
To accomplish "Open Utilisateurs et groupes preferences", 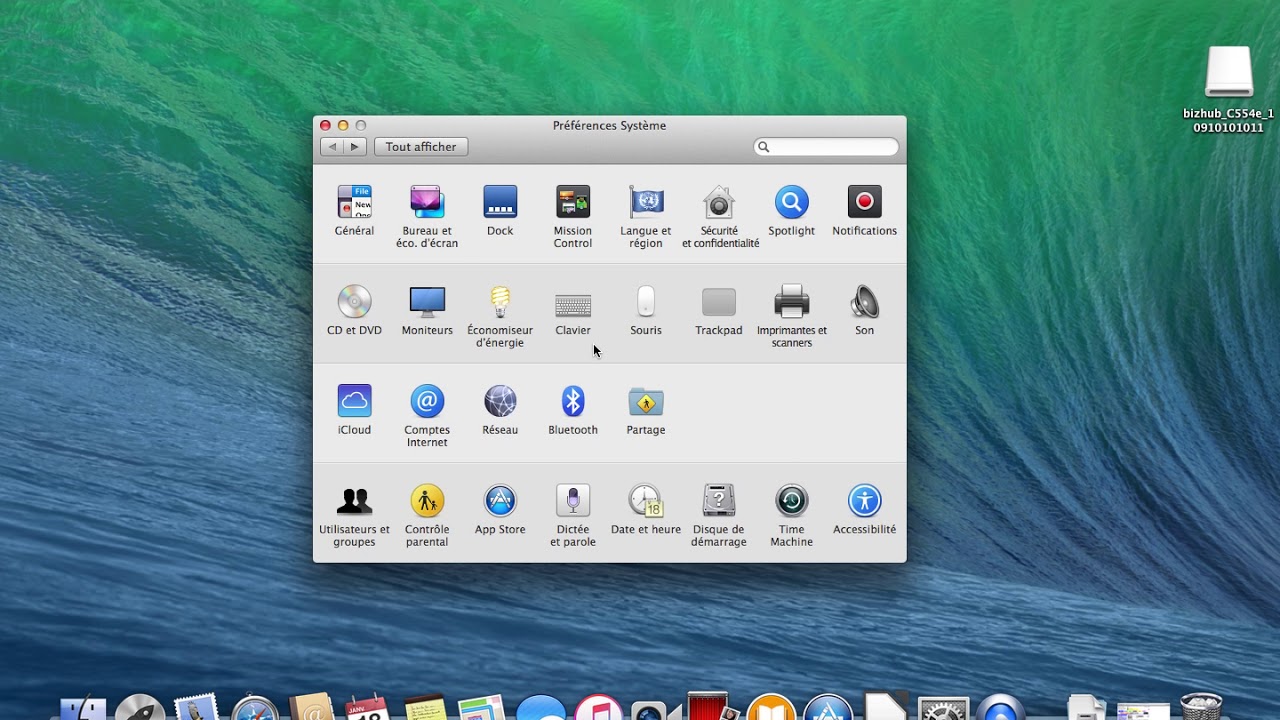I will (x=354, y=515).
